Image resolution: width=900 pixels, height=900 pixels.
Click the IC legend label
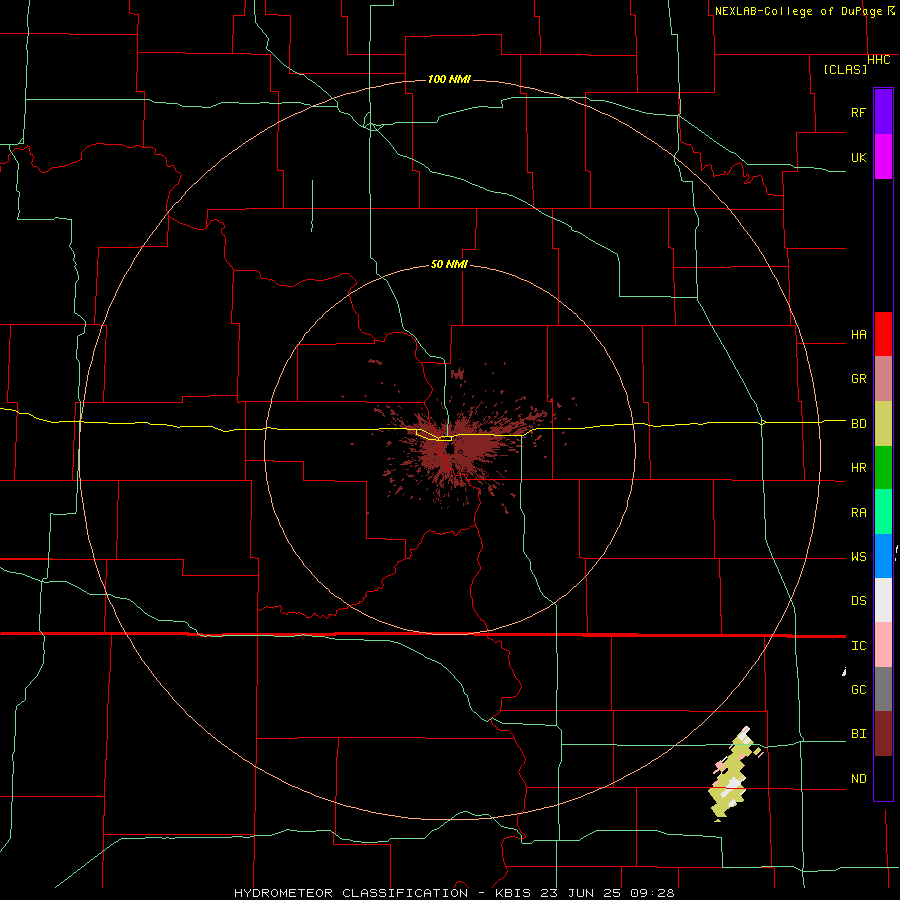(858, 645)
